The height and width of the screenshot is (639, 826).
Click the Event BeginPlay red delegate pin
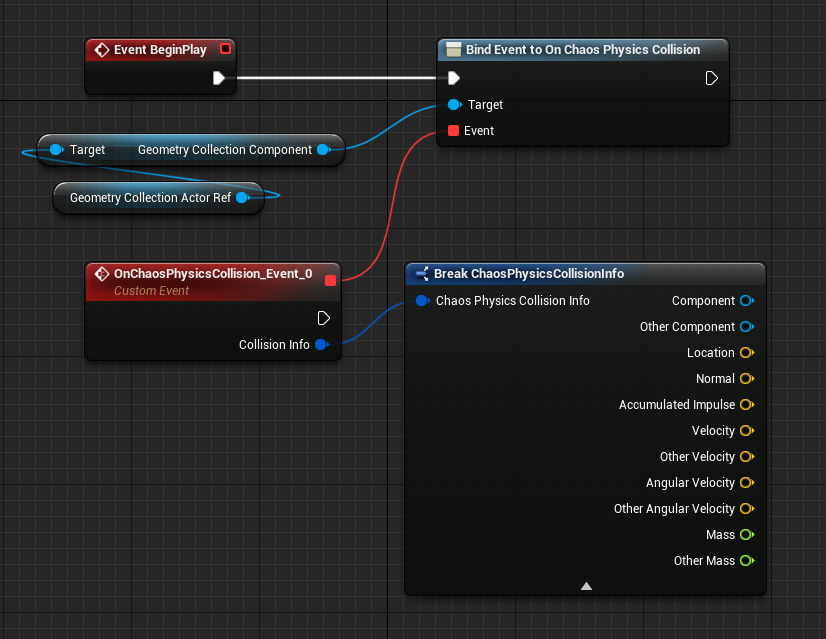click(x=225, y=49)
